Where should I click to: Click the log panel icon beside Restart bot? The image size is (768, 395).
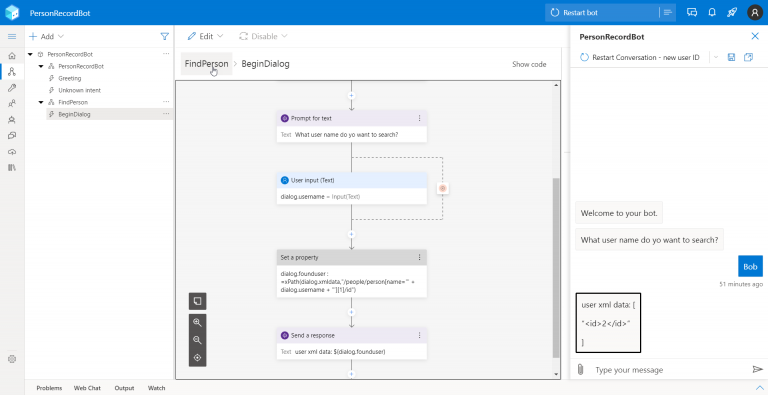pos(668,13)
